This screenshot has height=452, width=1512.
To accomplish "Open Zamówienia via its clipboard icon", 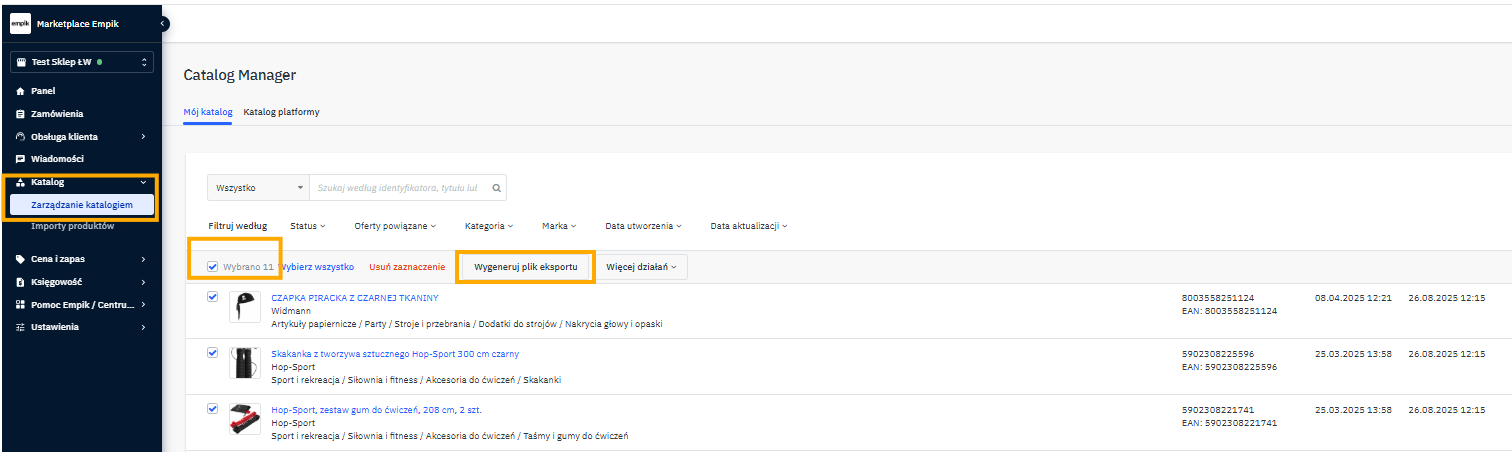I will click(x=20, y=114).
